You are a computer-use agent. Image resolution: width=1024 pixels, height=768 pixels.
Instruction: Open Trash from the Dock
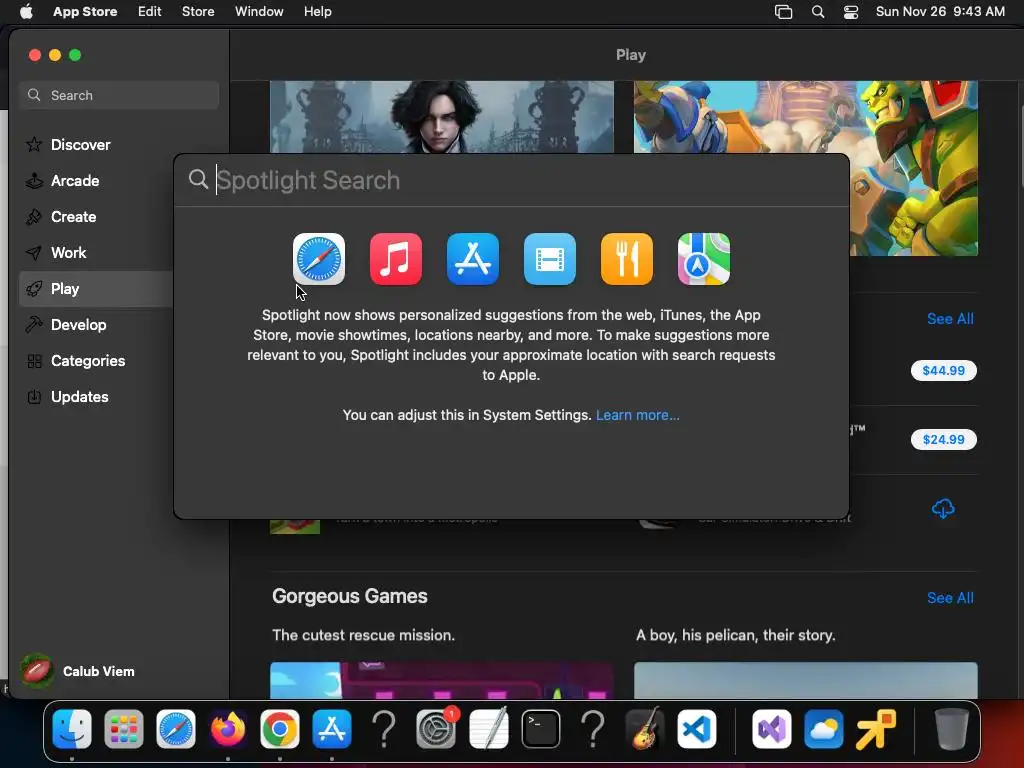pos(952,729)
